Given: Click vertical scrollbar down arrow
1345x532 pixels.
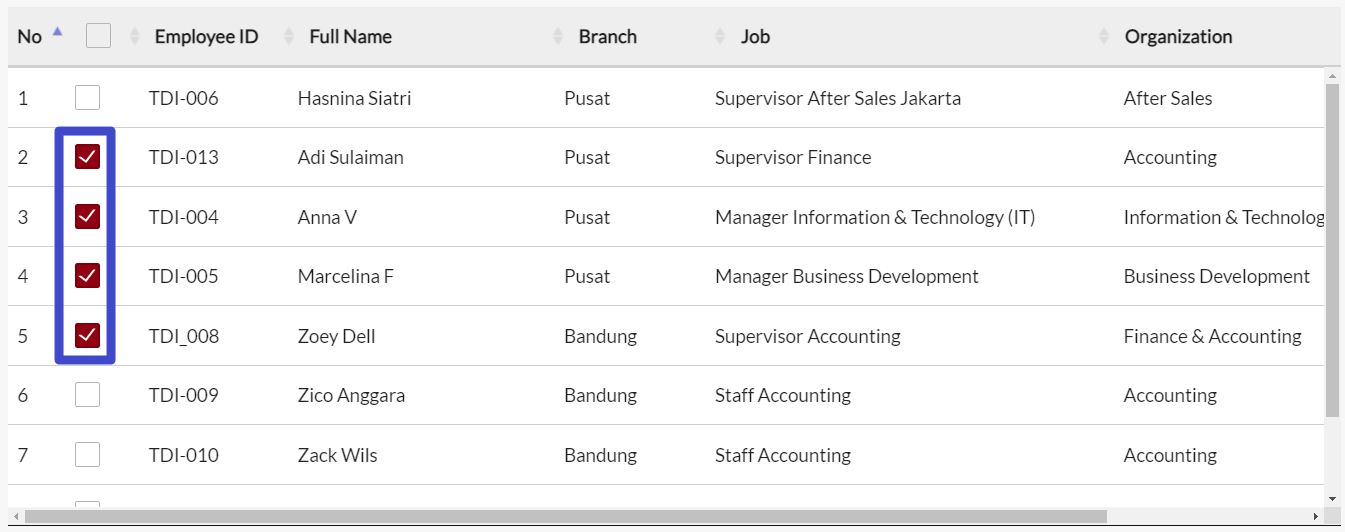Looking at the screenshot, I should pyautogui.click(x=1332, y=498).
